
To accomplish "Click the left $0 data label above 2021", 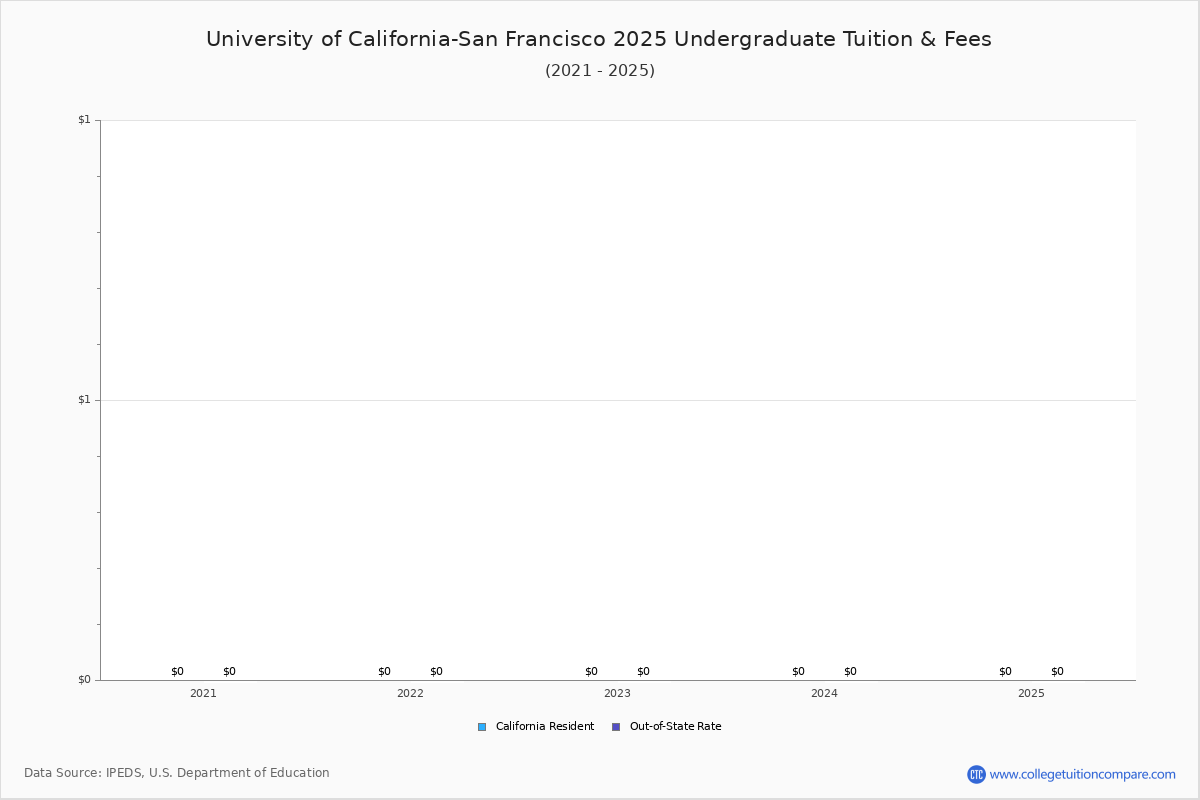I will (x=177, y=672).
